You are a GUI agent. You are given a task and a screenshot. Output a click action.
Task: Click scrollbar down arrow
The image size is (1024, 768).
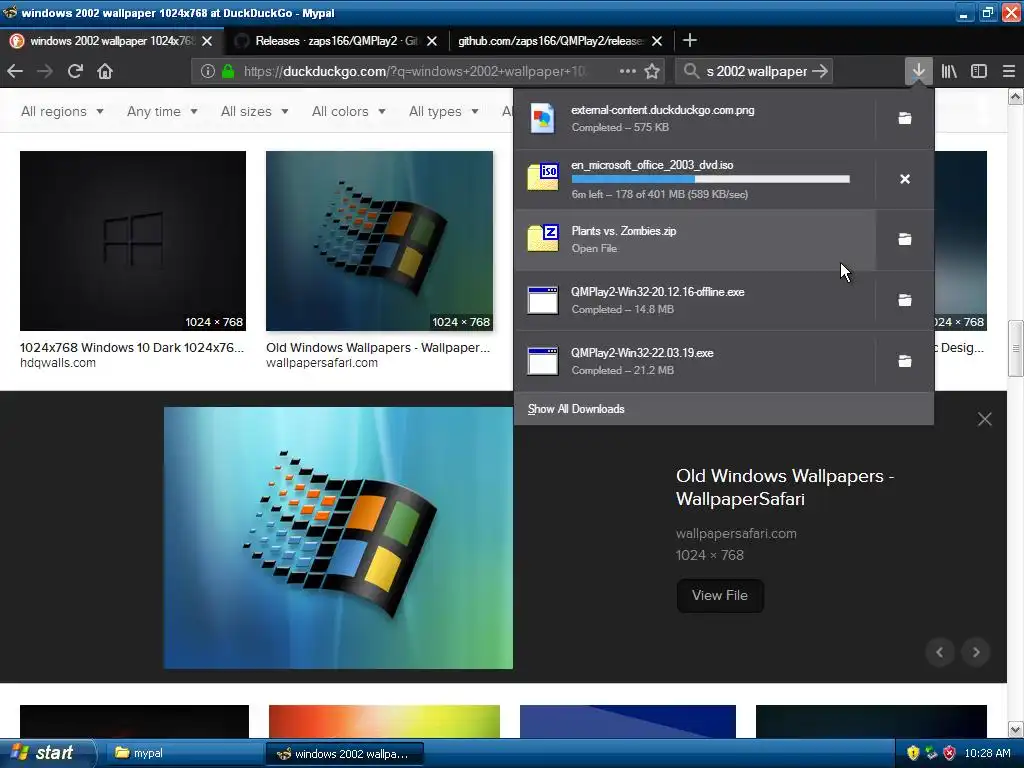[1015, 729]
